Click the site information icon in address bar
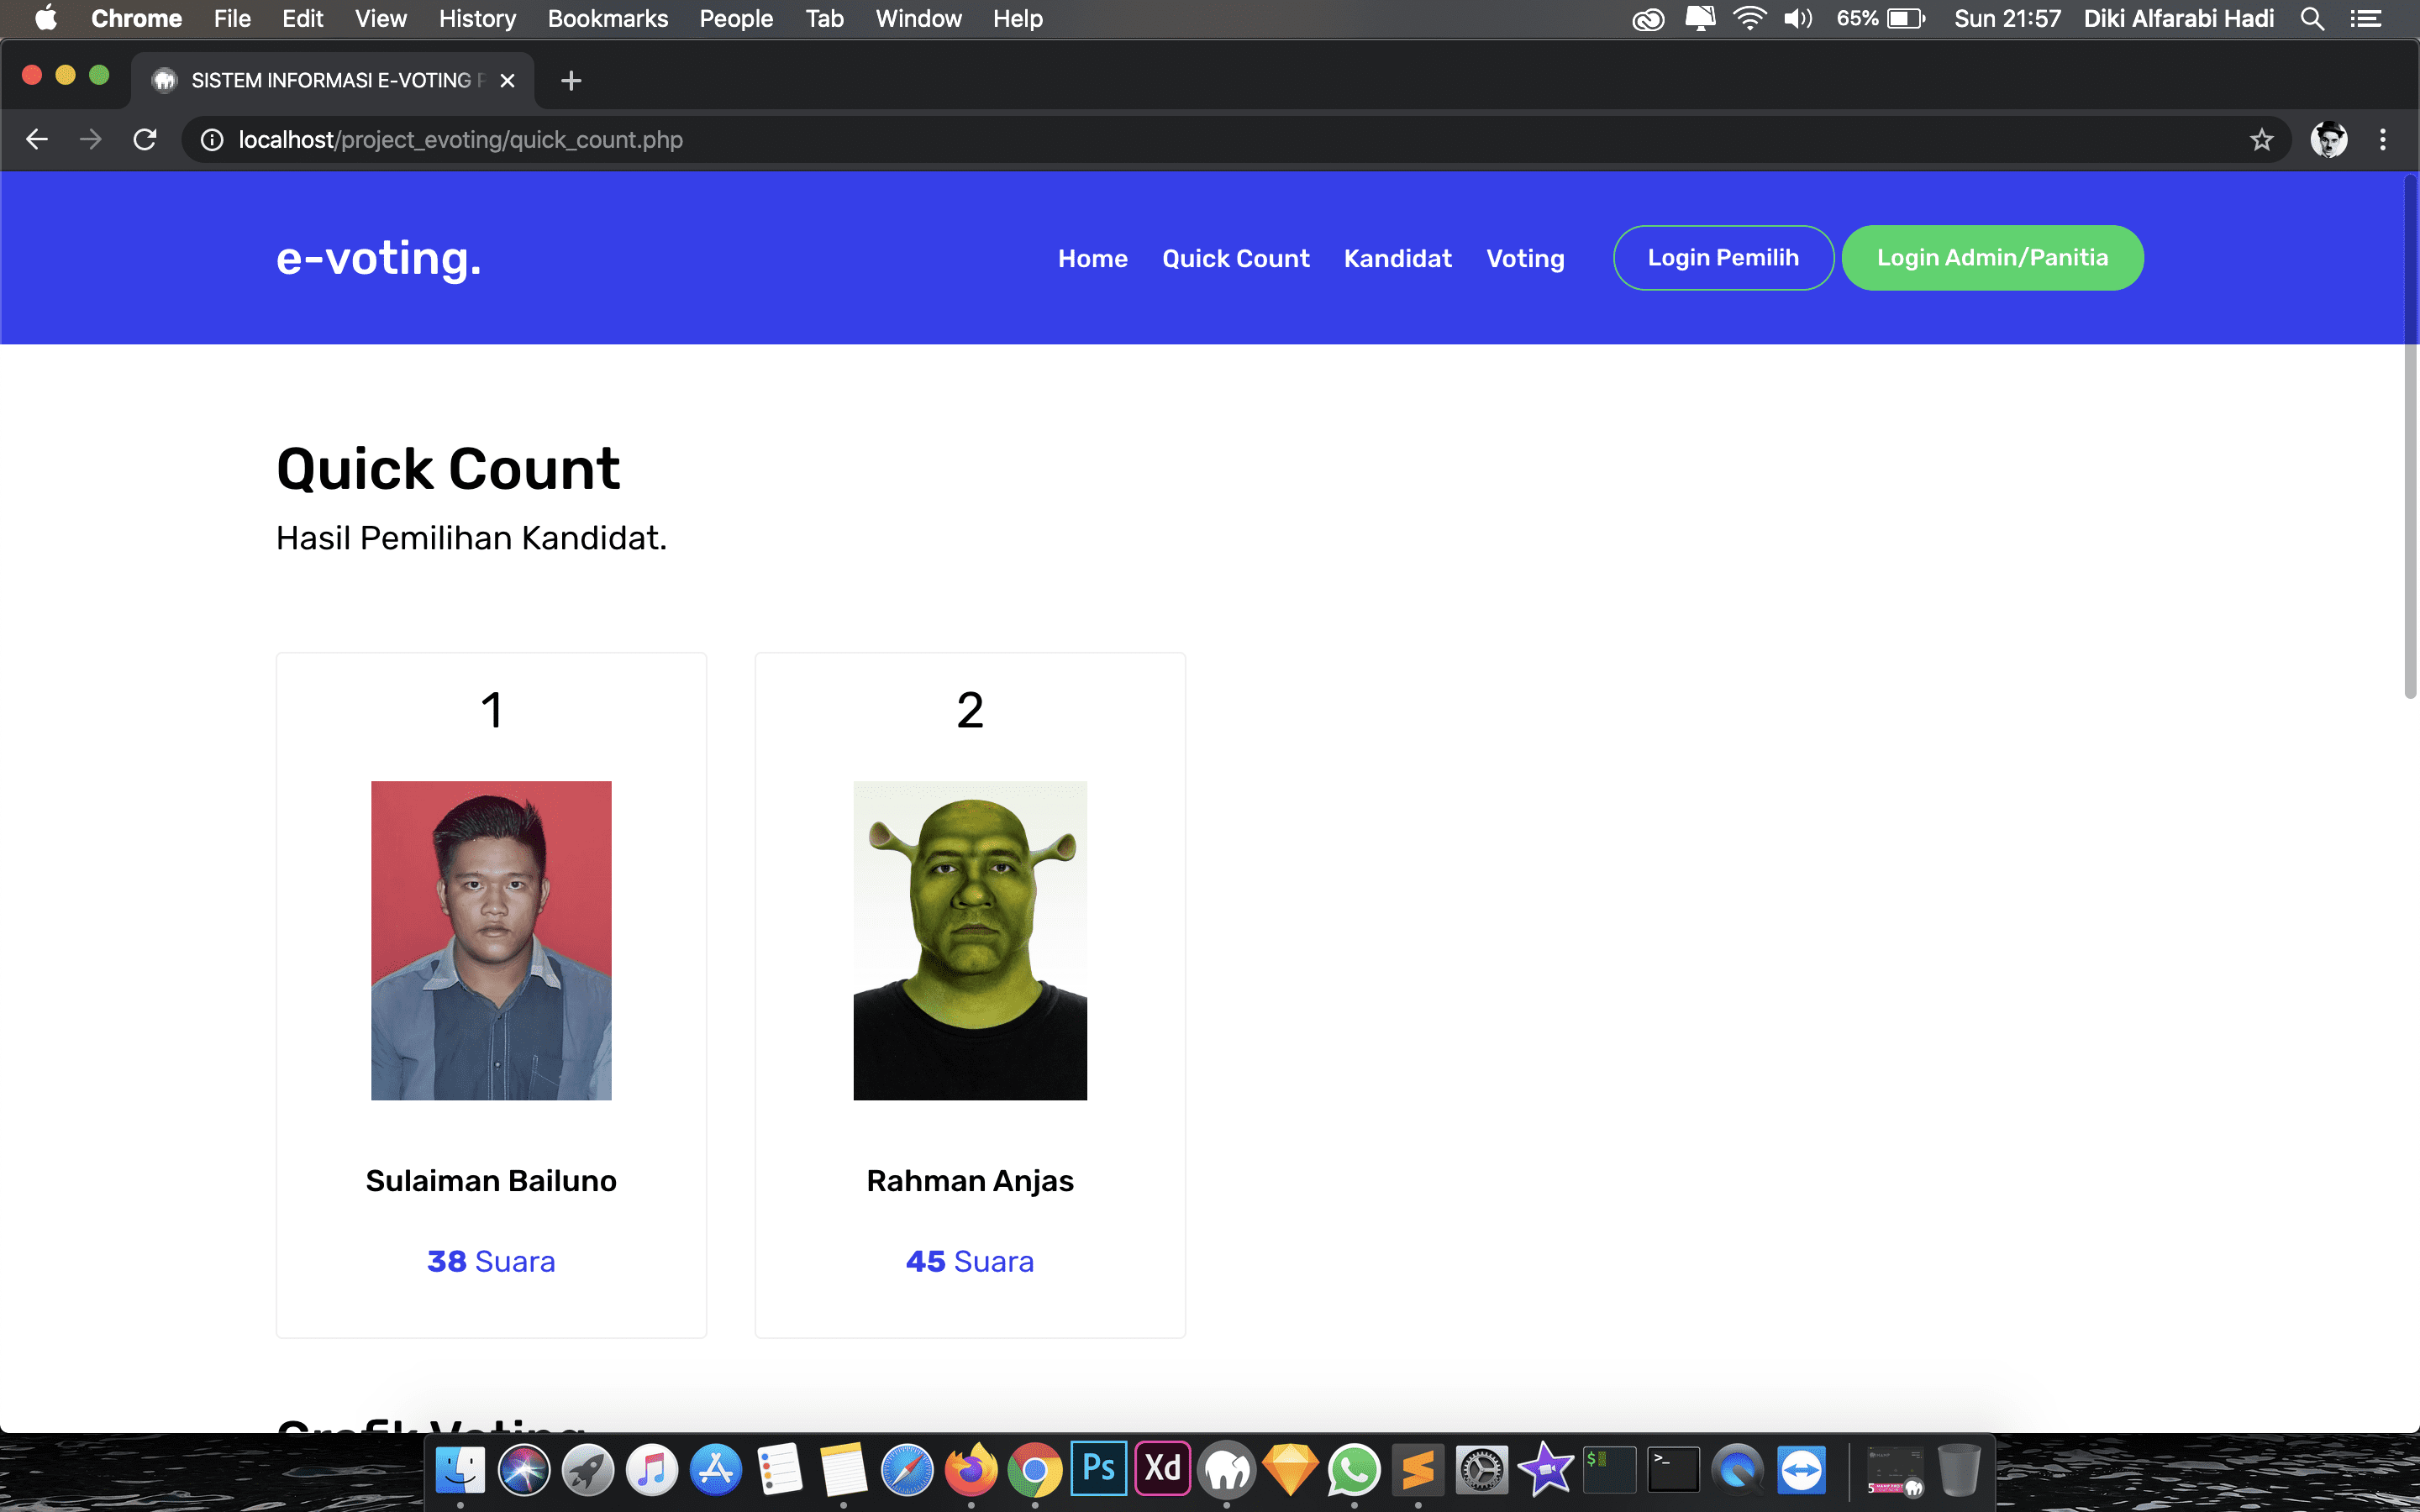2420x1512 pixels. [212, 140]
